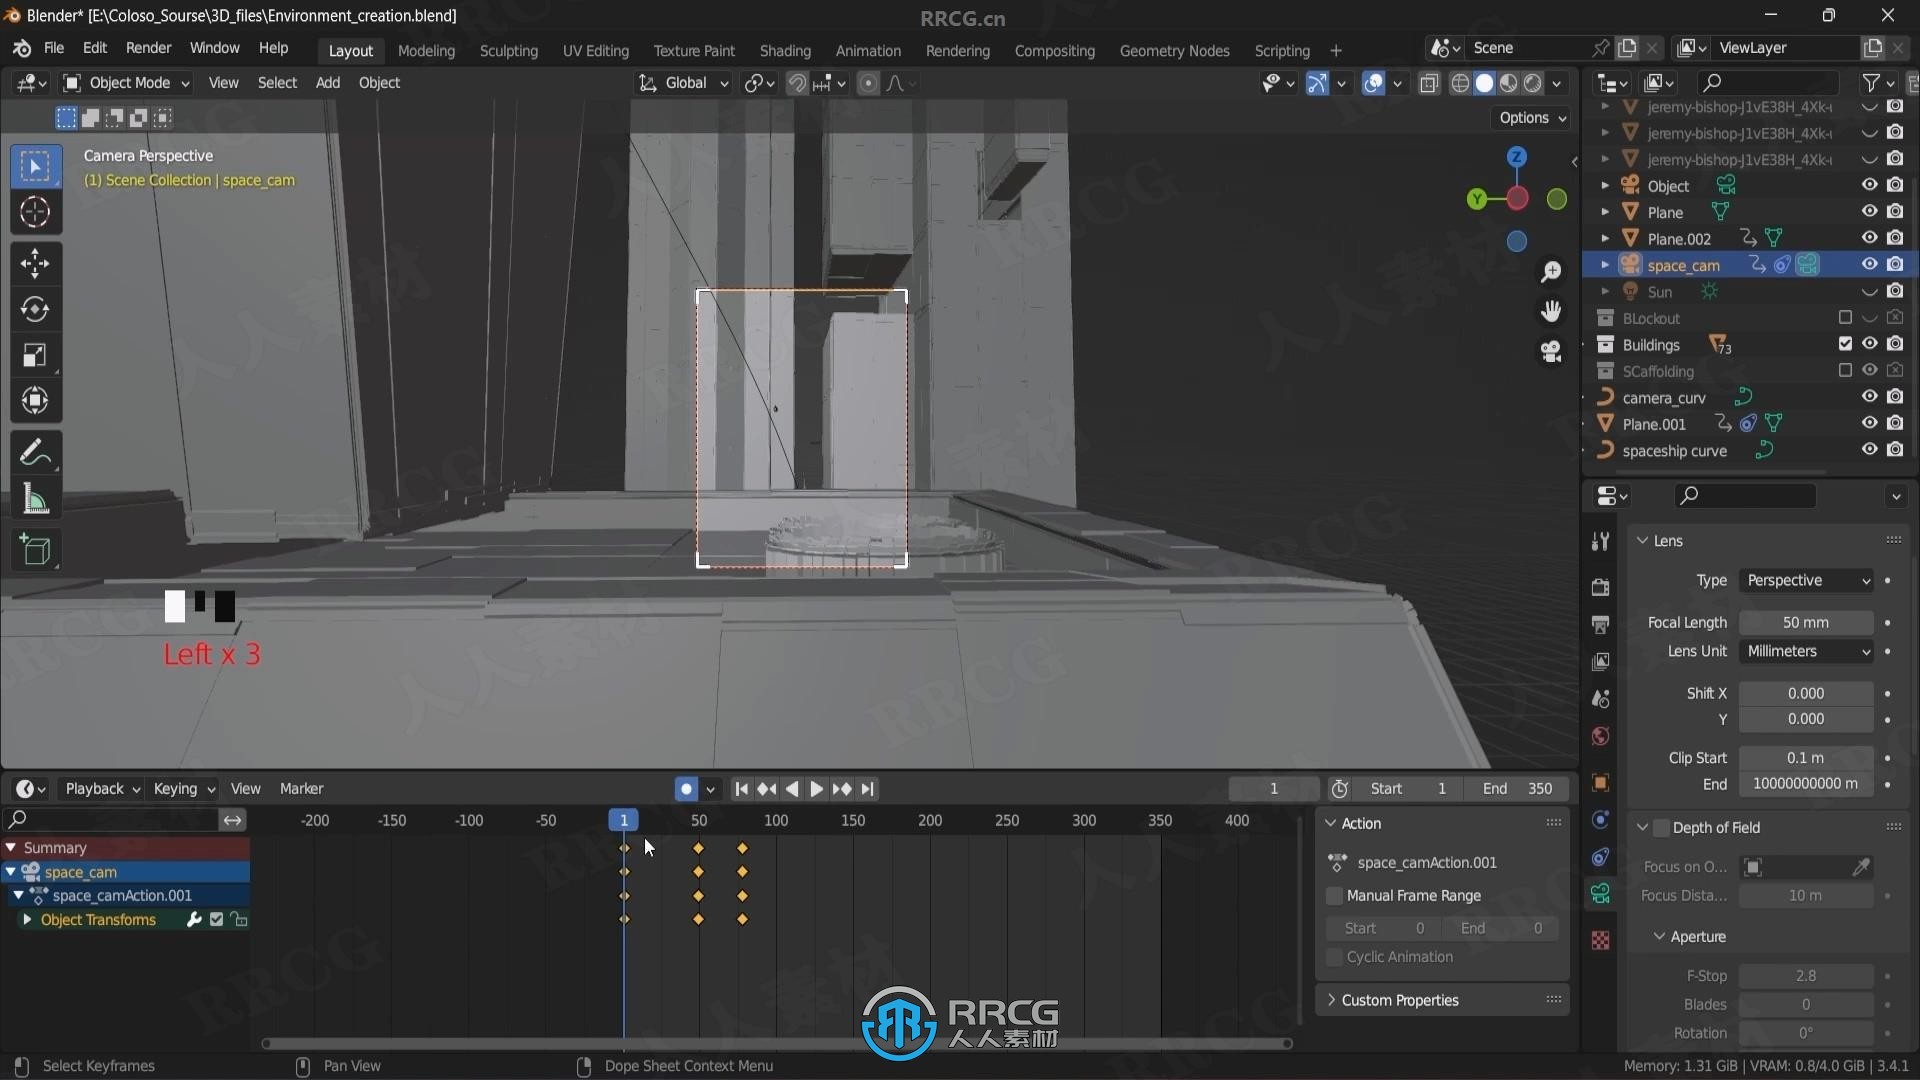Select the Scale tool
1920x1080 pixels.
[35, 355]
